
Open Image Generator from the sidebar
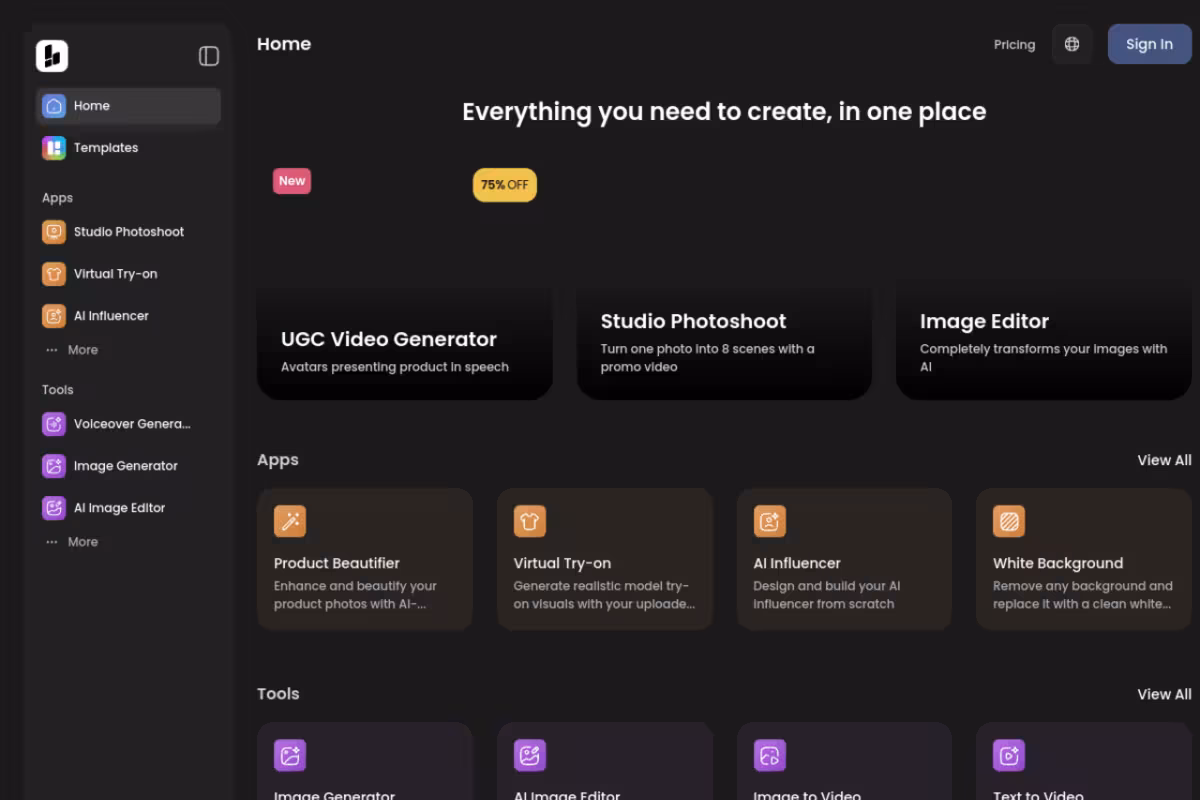tap(128, 466)
